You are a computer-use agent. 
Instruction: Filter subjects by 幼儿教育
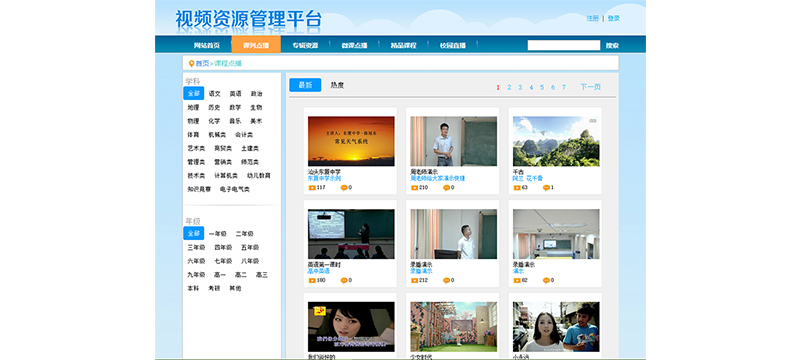point(259,176)
